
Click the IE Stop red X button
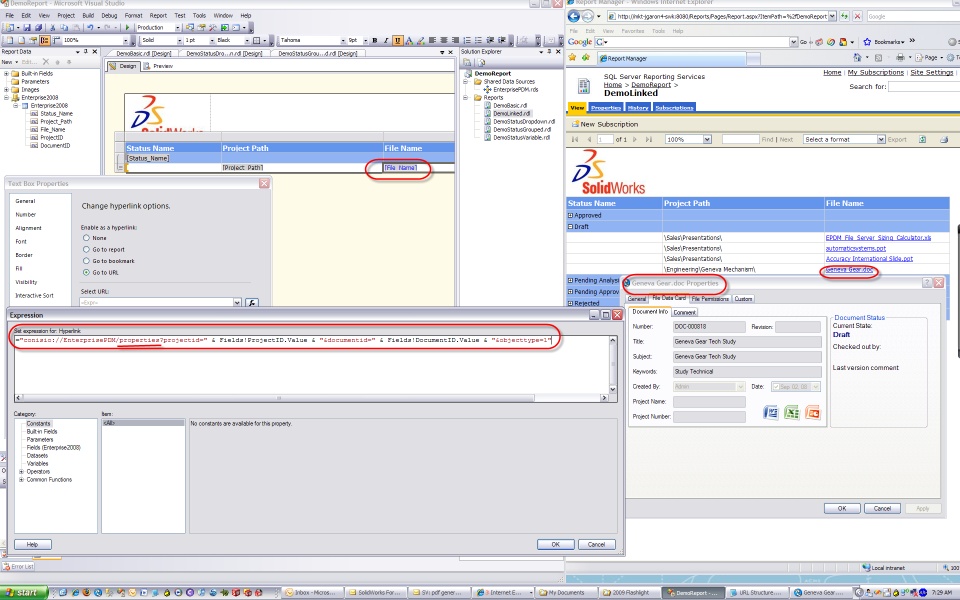tap(857, 17)
